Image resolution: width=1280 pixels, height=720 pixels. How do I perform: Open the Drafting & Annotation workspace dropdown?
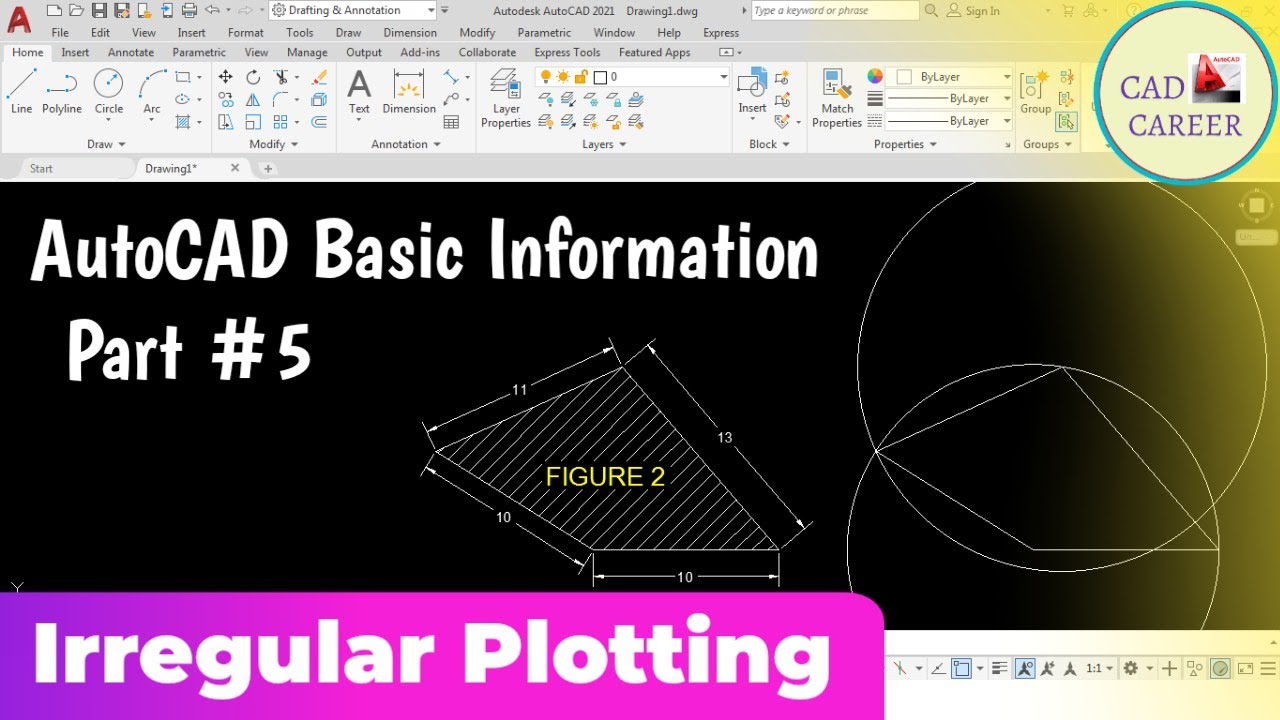[x=431, y=10]
